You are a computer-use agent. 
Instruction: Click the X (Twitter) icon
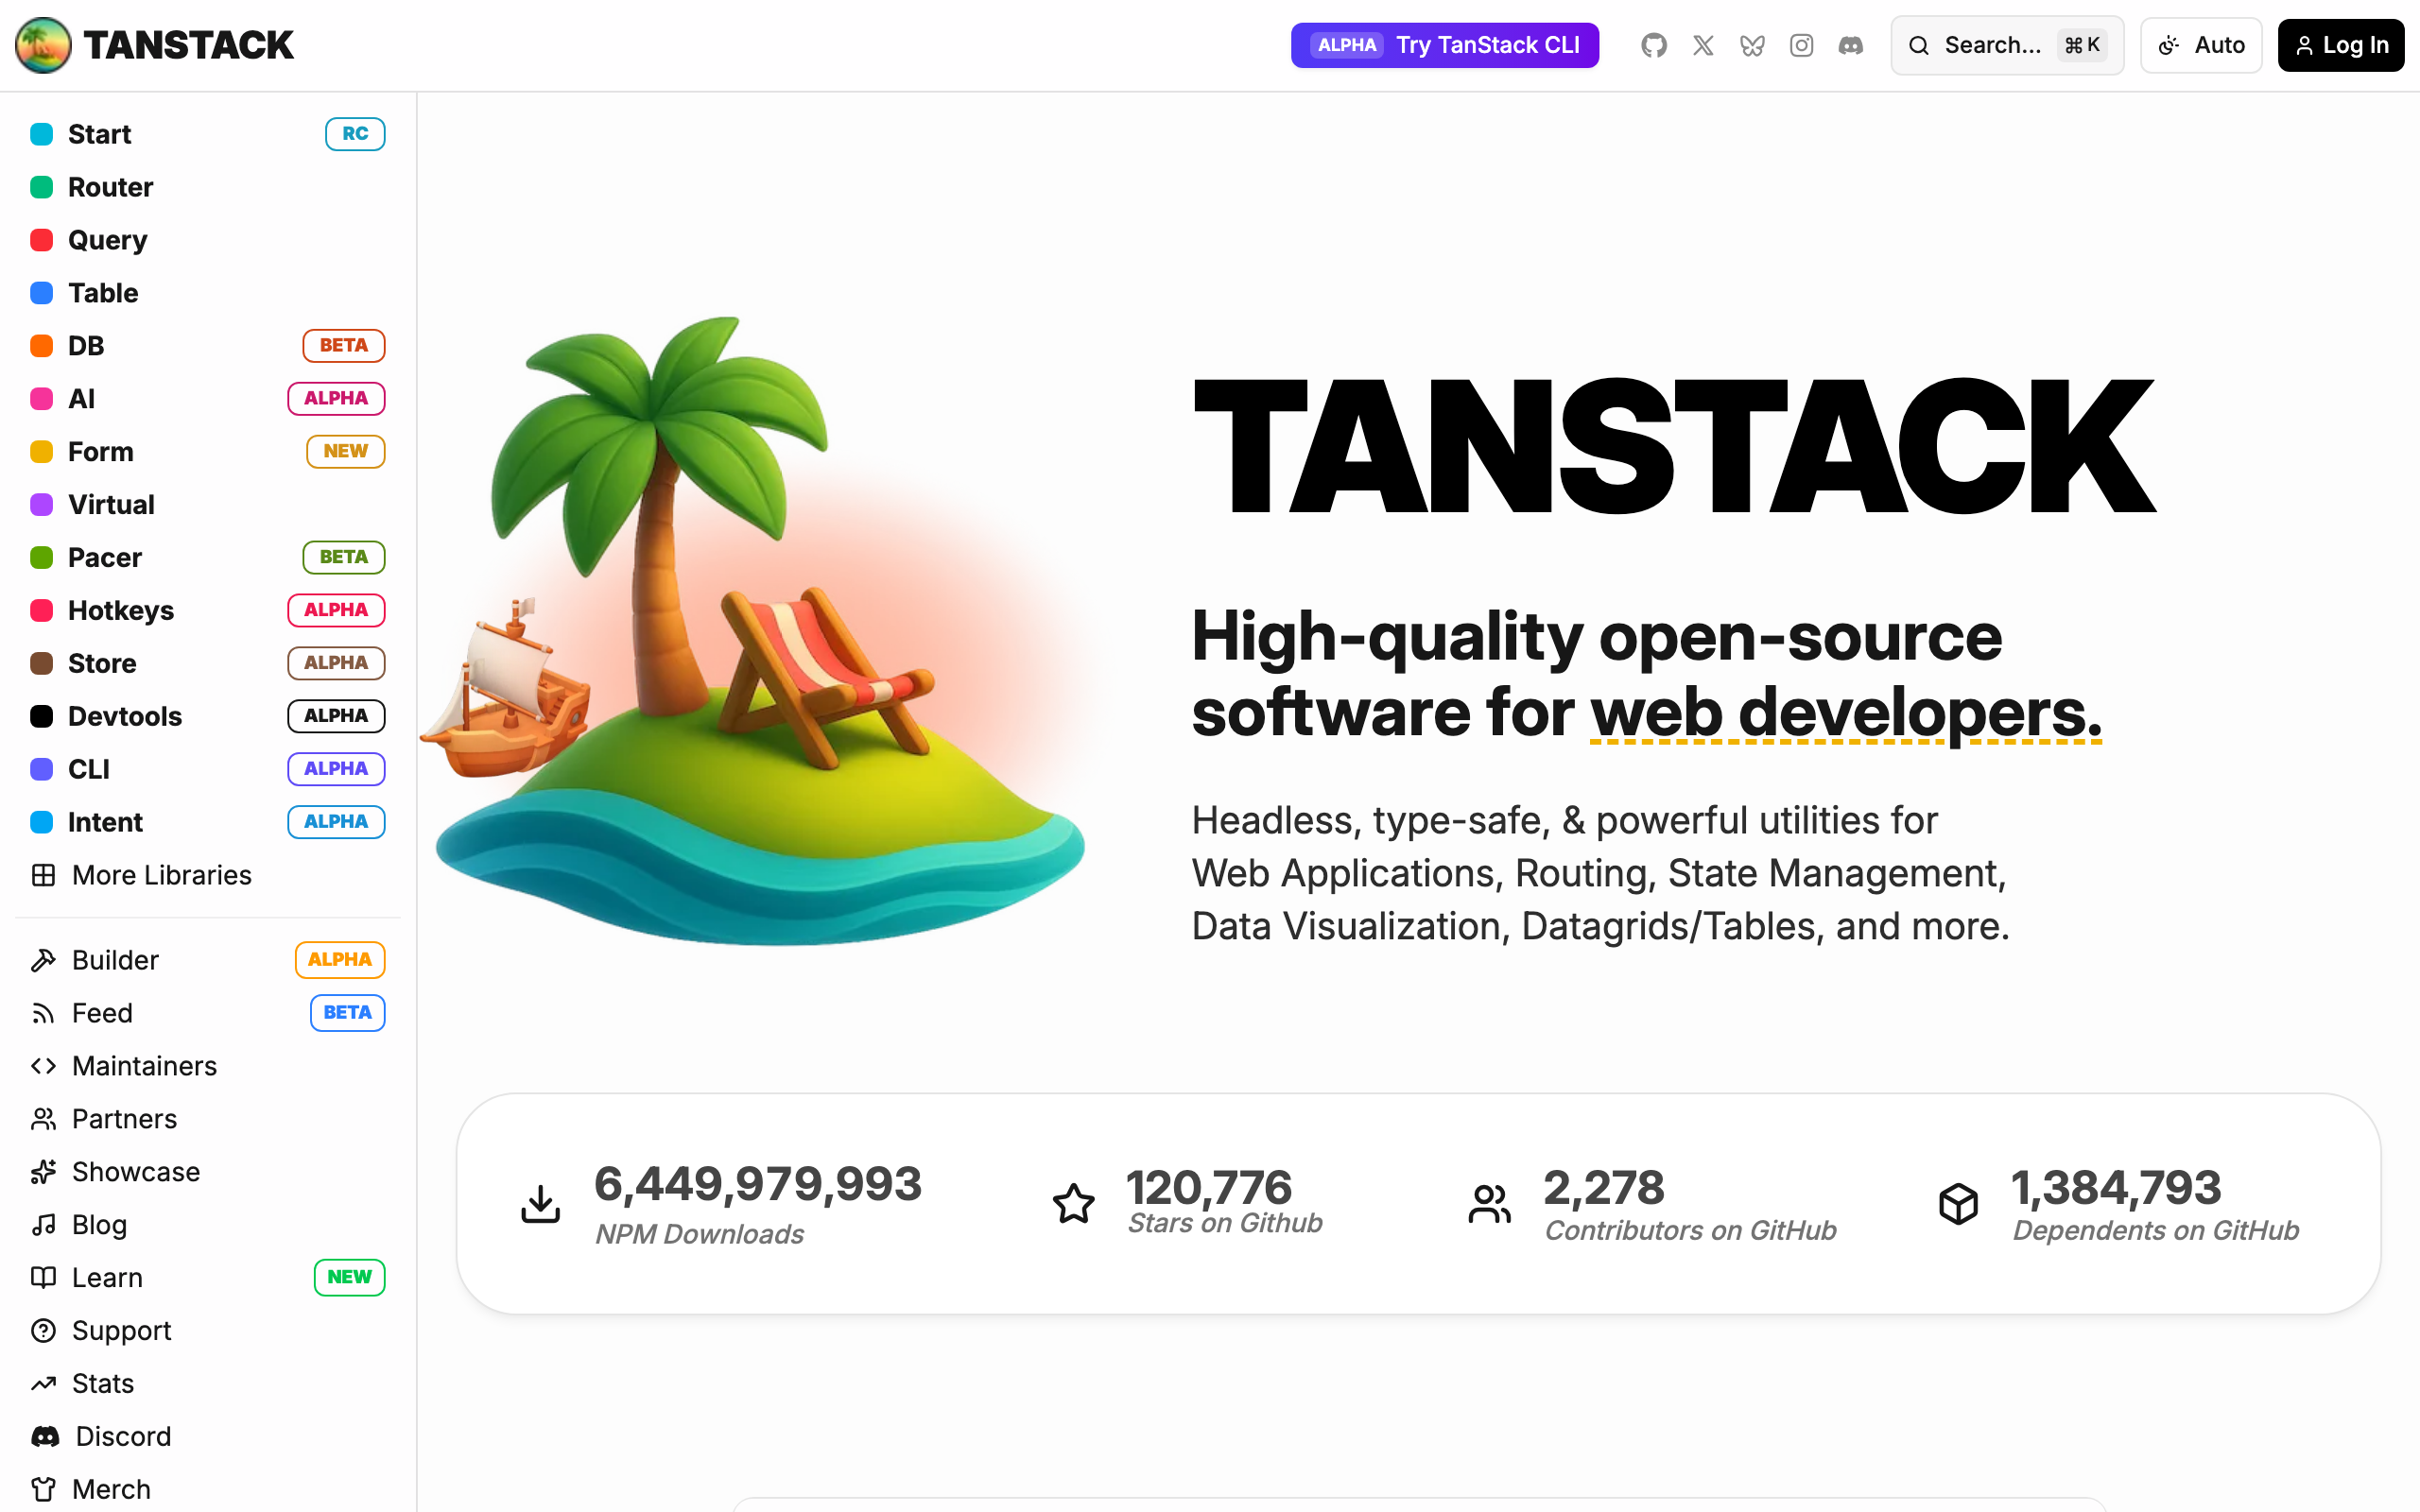coord(1703,45)
